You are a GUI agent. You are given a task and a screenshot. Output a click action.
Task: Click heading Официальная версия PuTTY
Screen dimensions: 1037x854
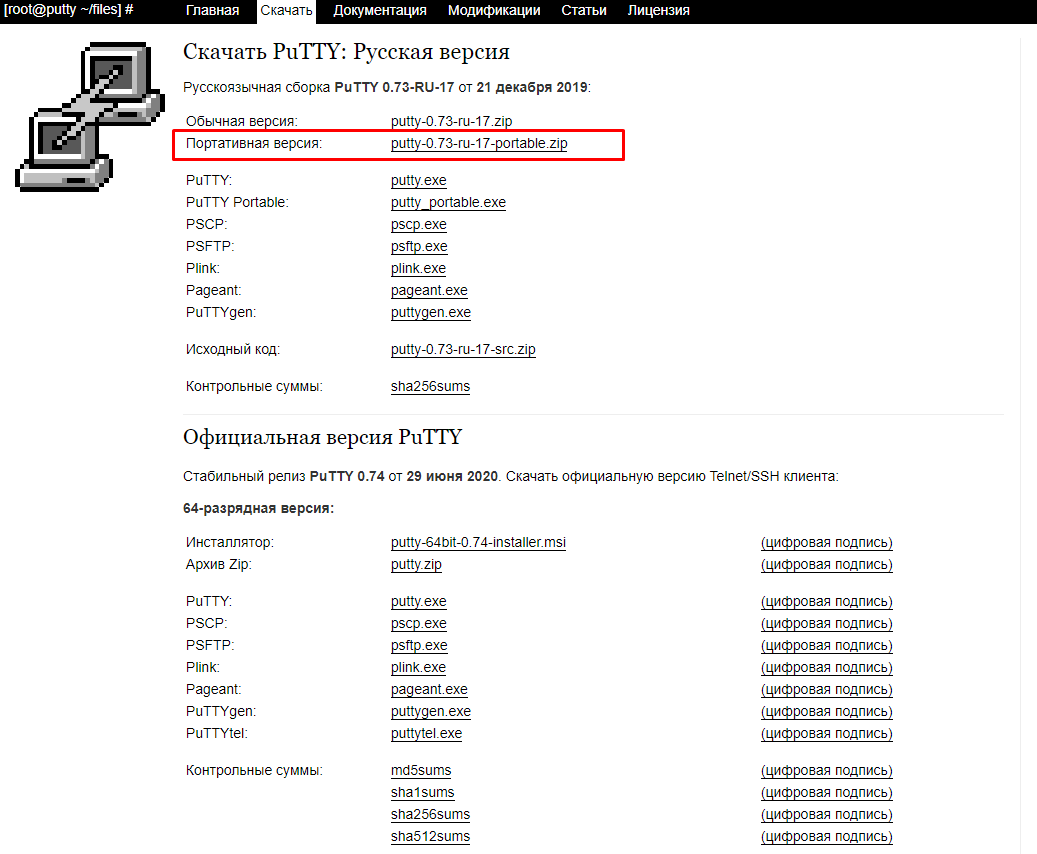[x=323, y=437]
